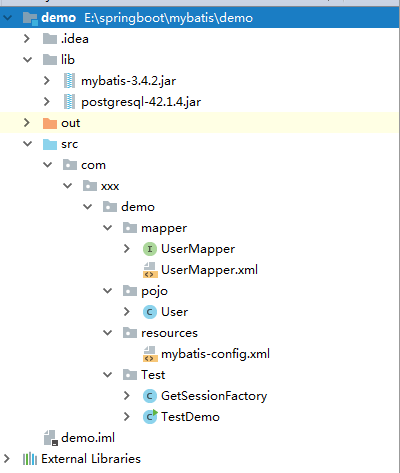Viewport: 400px width, 473px height.
Task: Select the 'postgresql-42.1.4.jar' label
Action: click(x=141, y=102)
